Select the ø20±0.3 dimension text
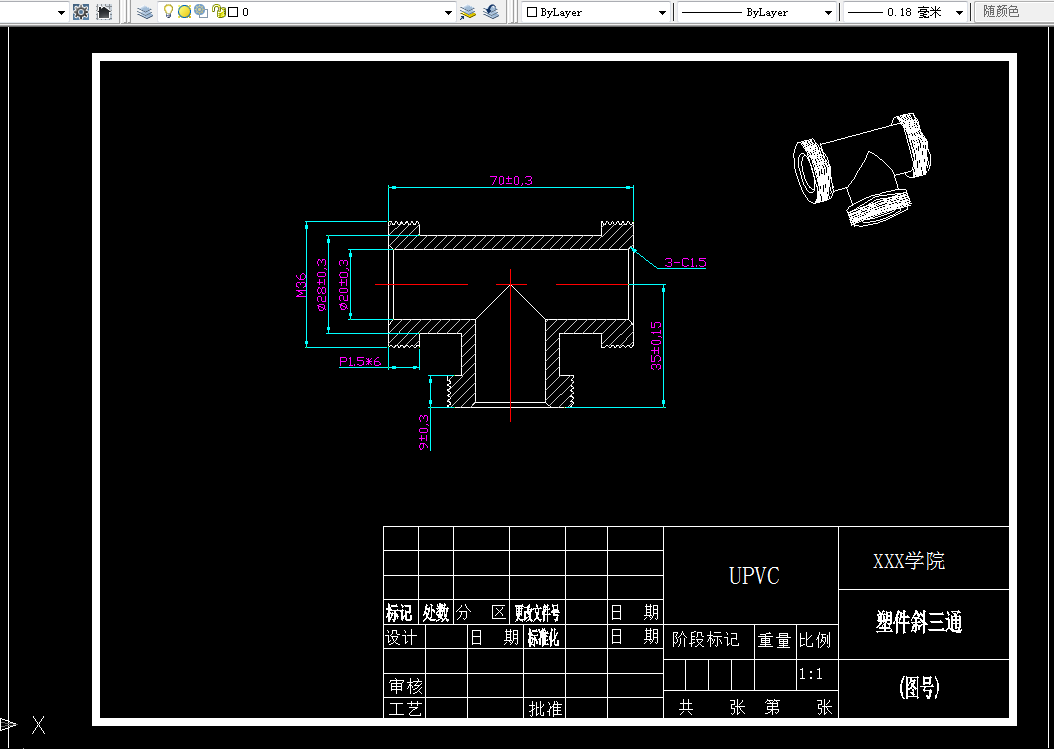The width and height of the screenshot is (1054, 749). coord(343,284)
